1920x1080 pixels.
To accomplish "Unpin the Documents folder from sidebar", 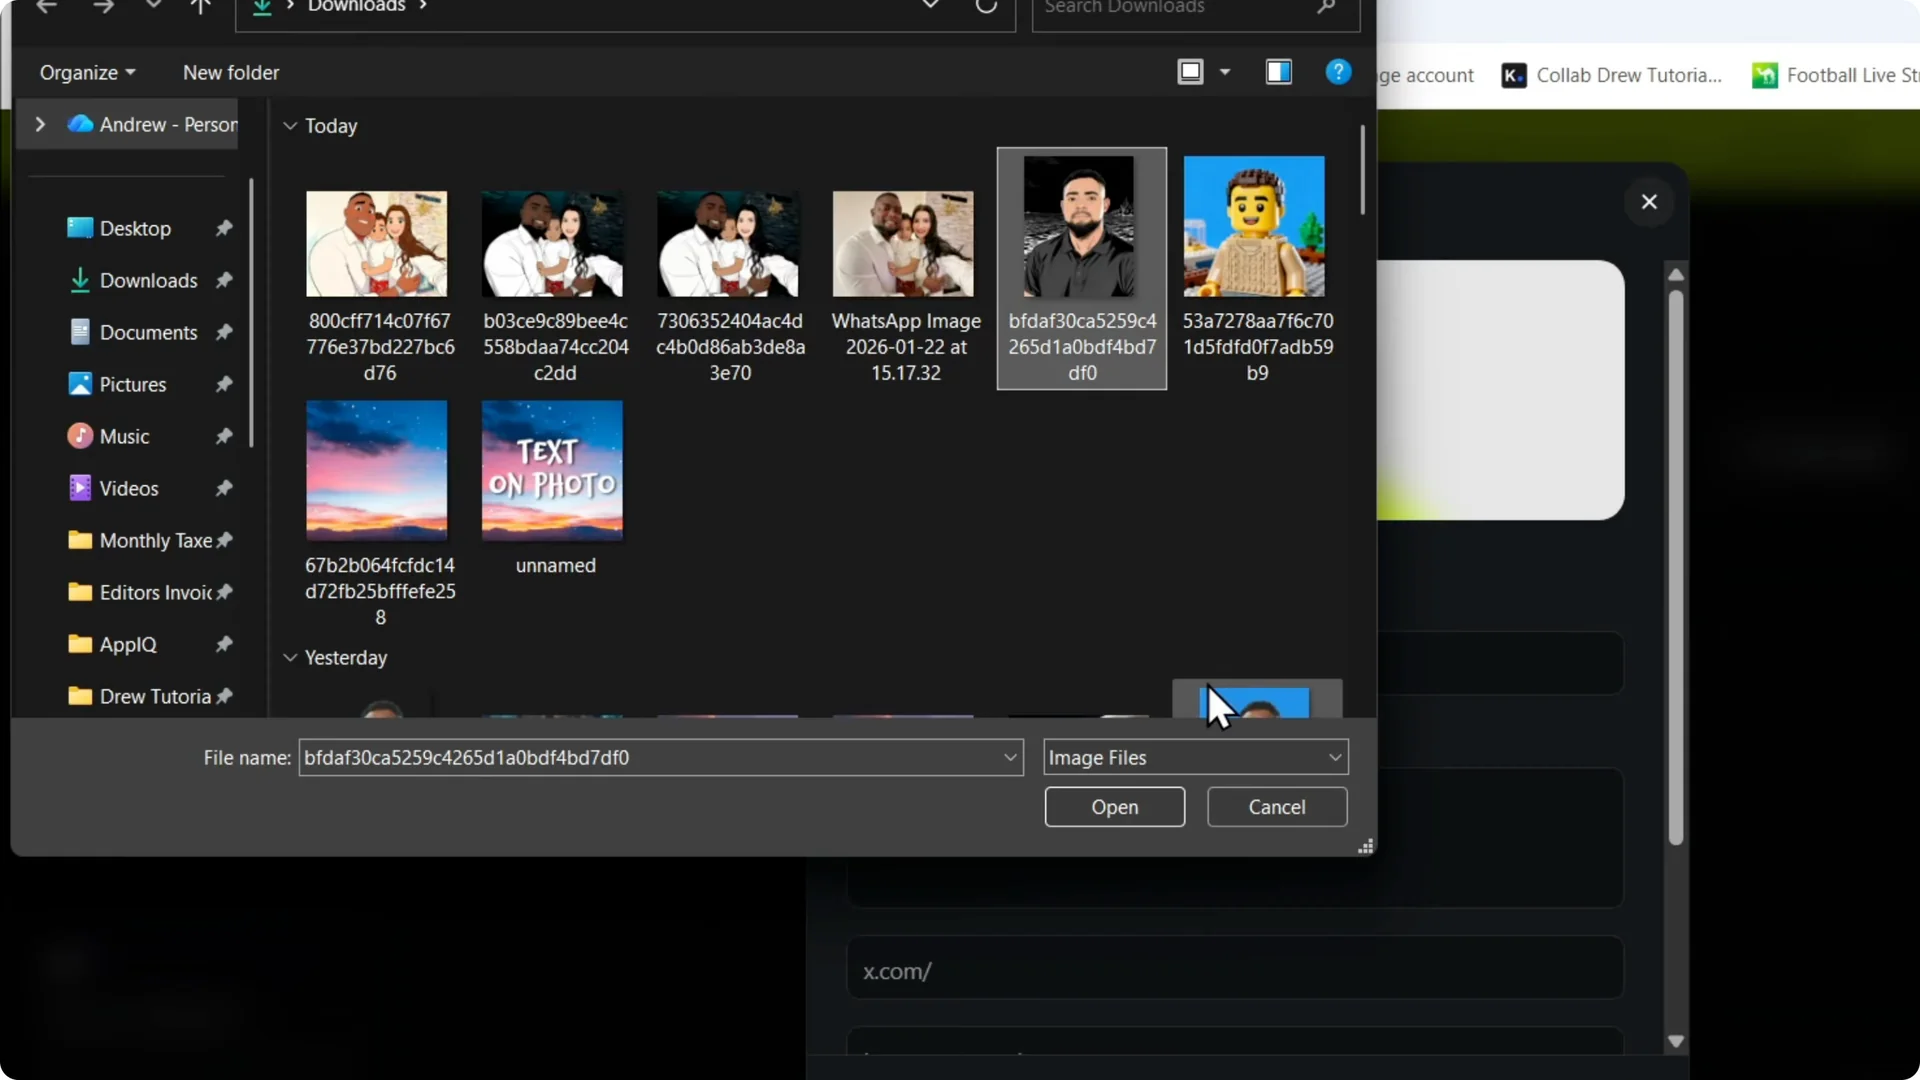I will (x=224, y=332).
